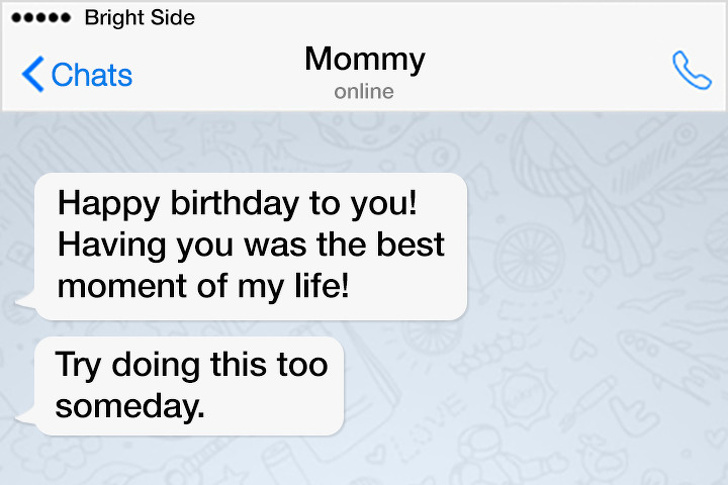Click the signal strength dots

(40, 18)
